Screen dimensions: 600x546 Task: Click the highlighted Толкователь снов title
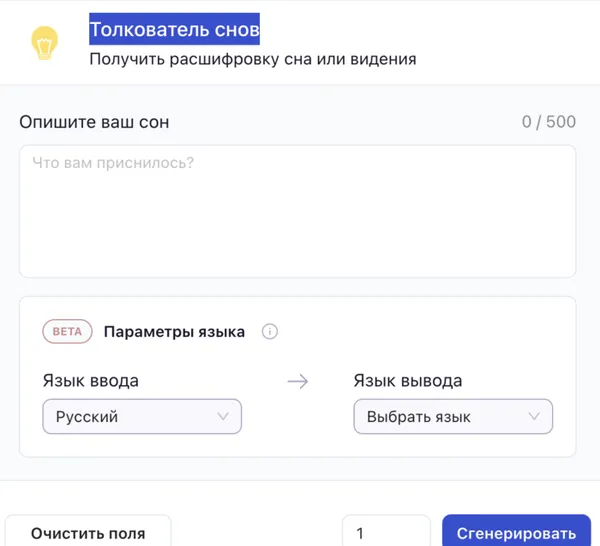click(x=174, y=29)
